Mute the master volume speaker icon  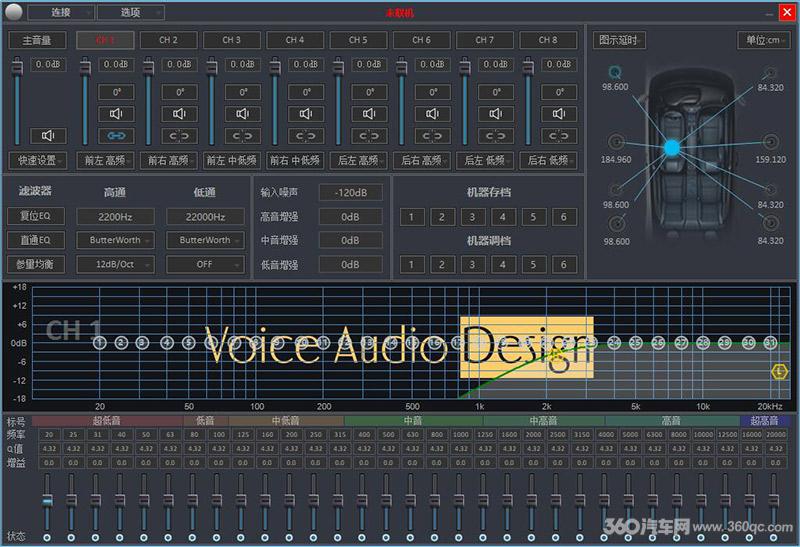(48, 136)
